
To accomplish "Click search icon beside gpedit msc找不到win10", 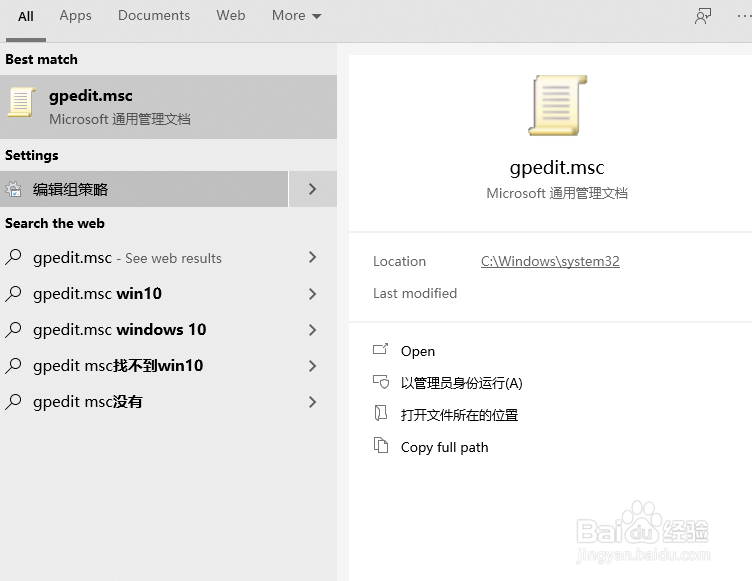I will coord(13,366).
